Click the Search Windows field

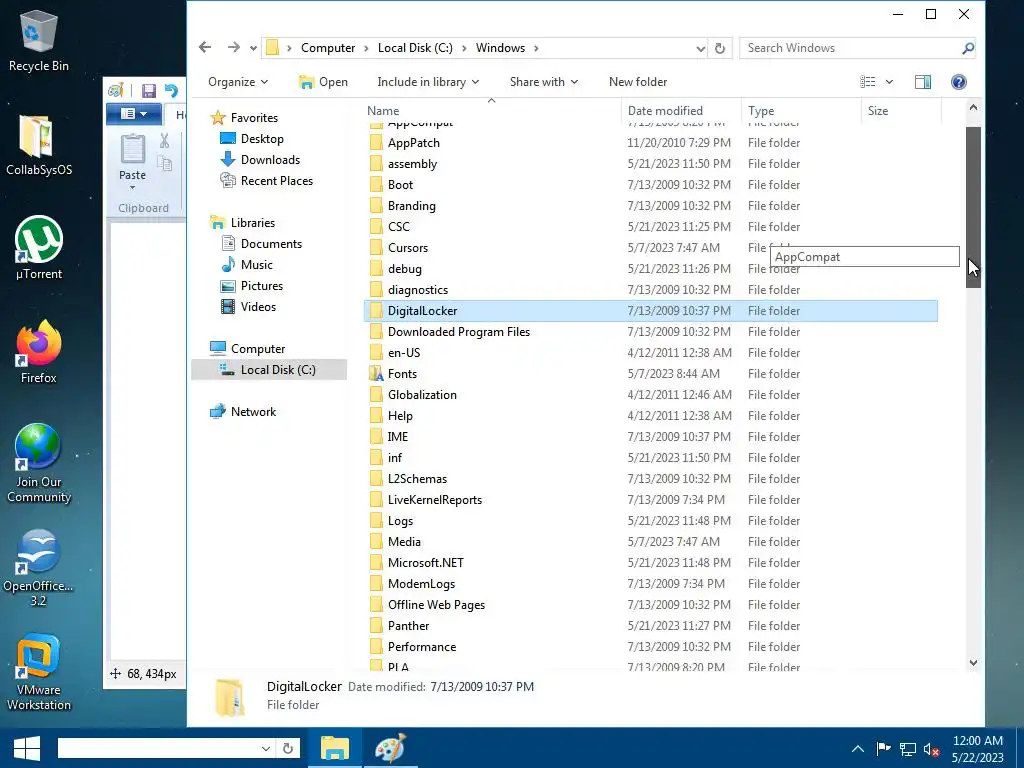pyautogui.click(x=849, y=48)
